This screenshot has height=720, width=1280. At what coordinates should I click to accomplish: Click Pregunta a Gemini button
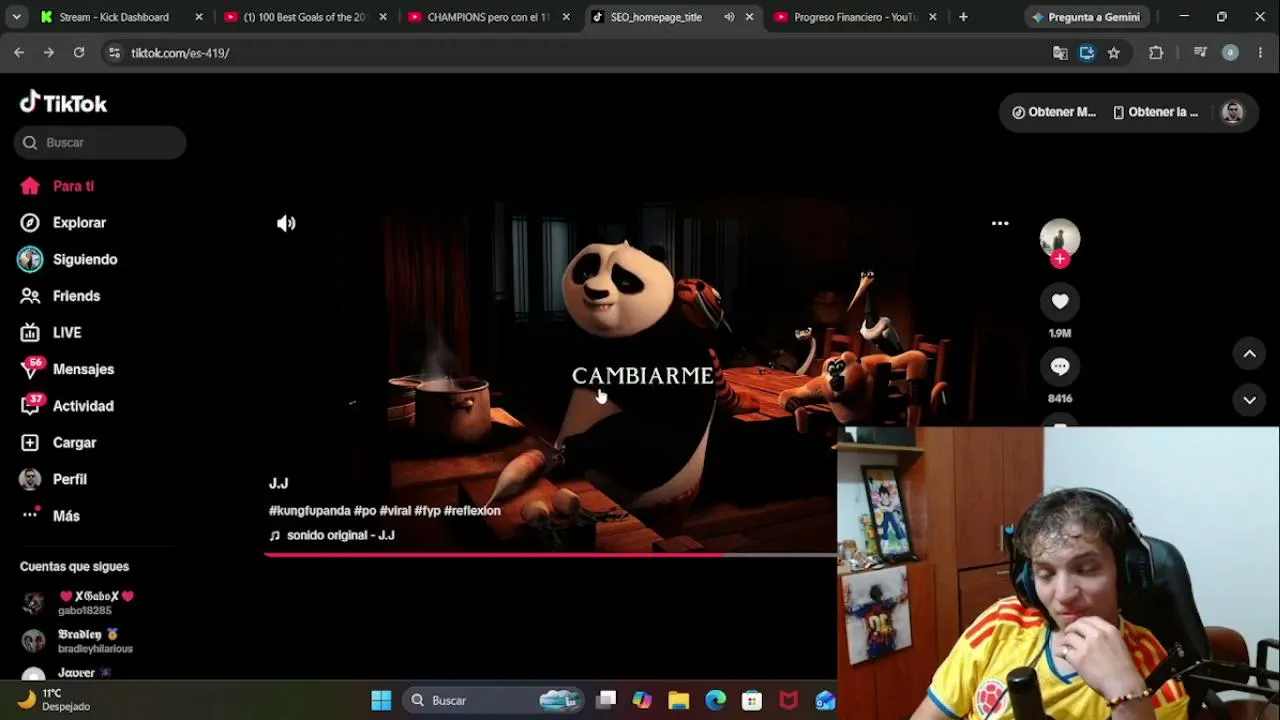pyautogui.click(x=1086, y=17)
